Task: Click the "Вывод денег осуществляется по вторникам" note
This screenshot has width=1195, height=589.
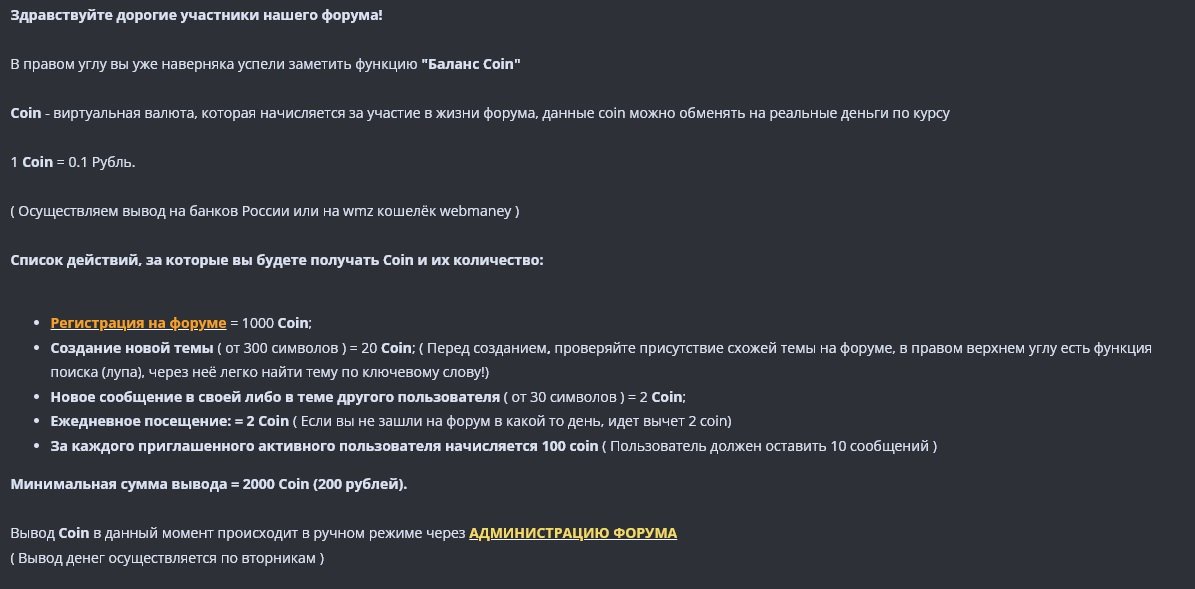Action: point(167,558)
